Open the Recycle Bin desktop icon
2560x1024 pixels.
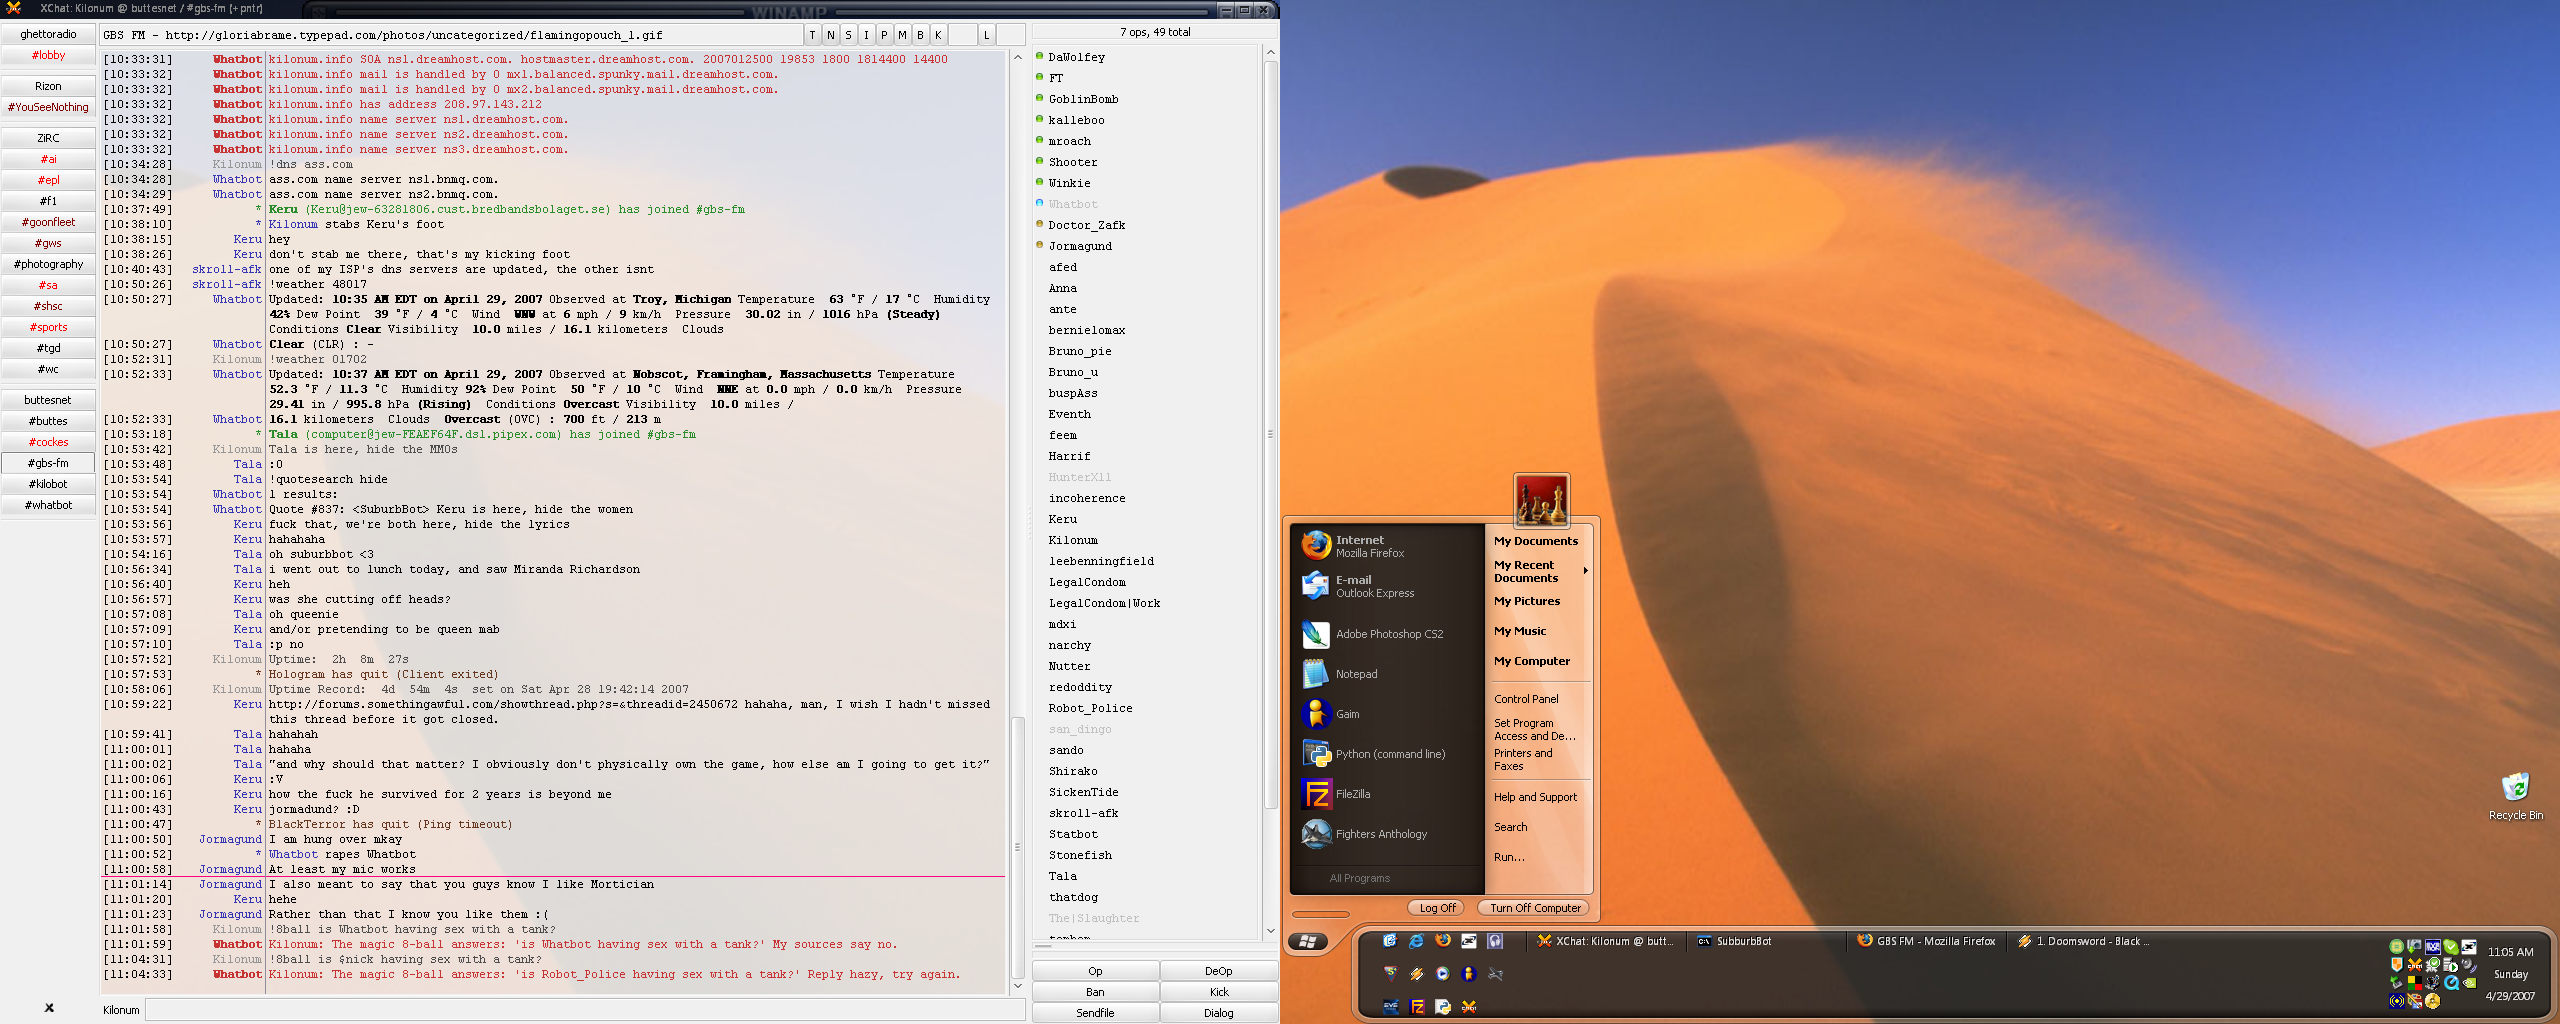[2515, 796]
